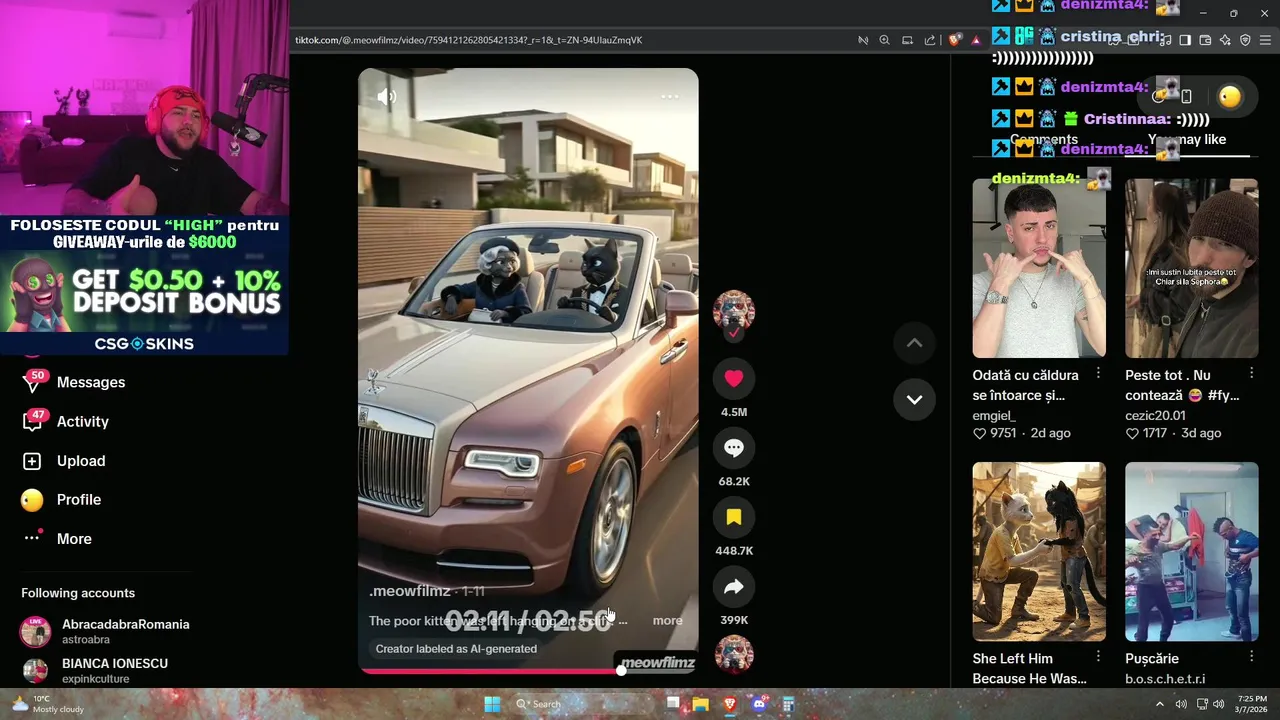
Task: Seek using the red video progress bar
Action: point(528,671)
